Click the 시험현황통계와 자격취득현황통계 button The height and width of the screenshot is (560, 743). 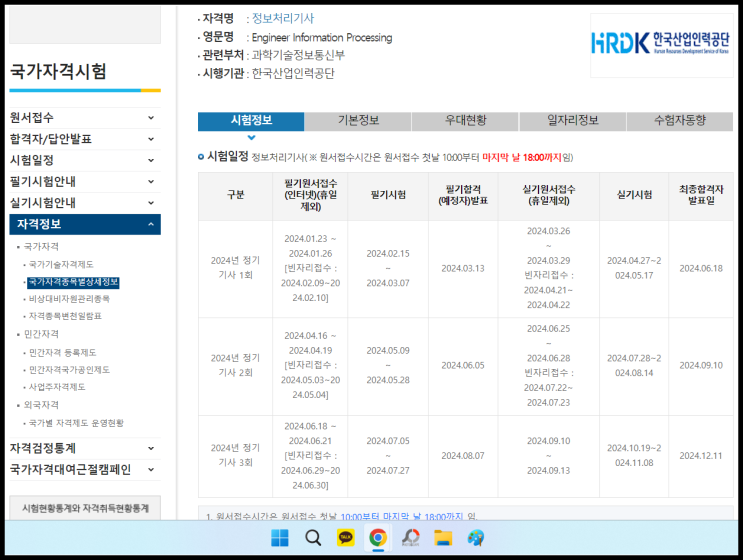(x=85, y=508)
